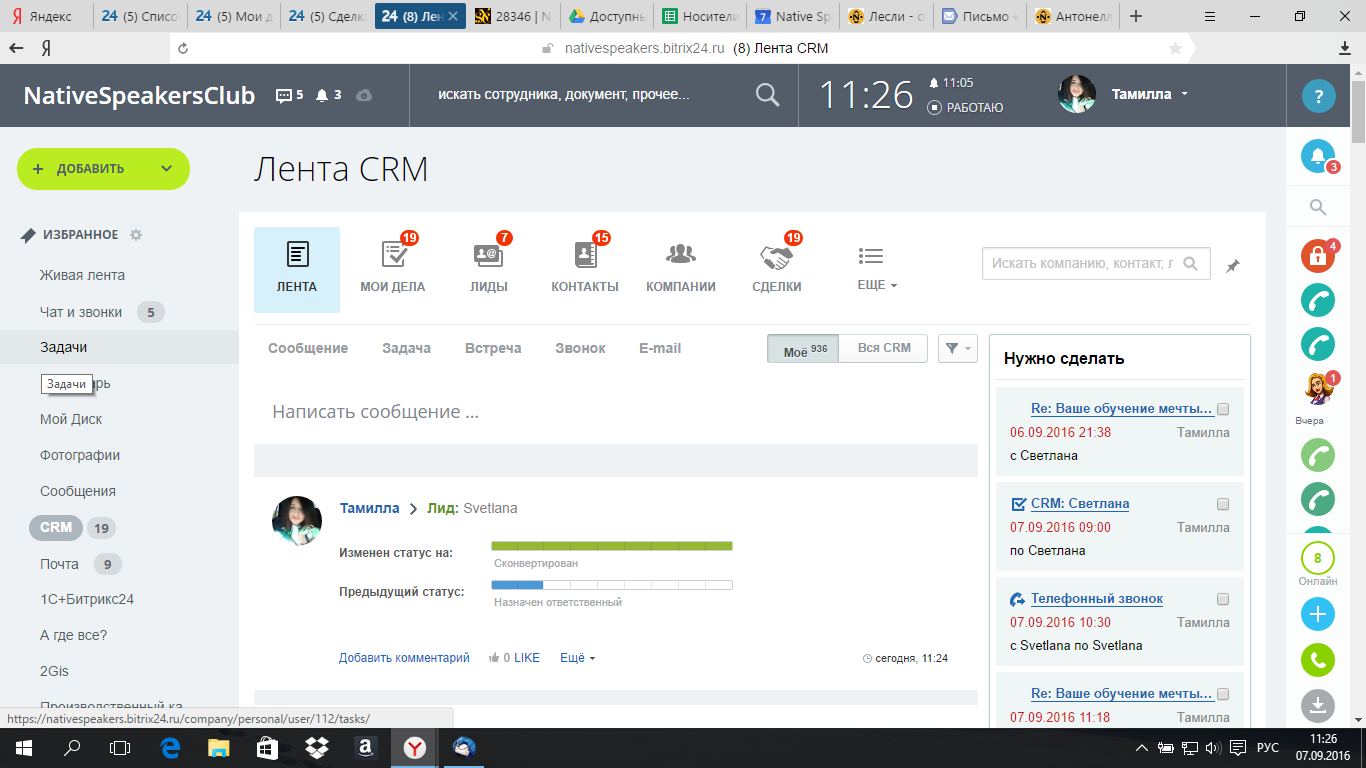Select the Звонок tab in feed composer
The height and width of the screenshot is (768, 1366).
coord(580,348)
